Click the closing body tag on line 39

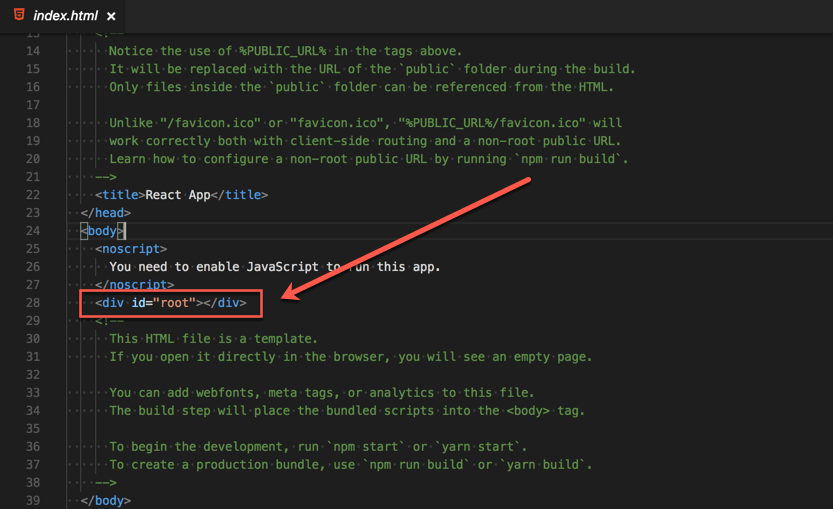(x=106, y=500)
